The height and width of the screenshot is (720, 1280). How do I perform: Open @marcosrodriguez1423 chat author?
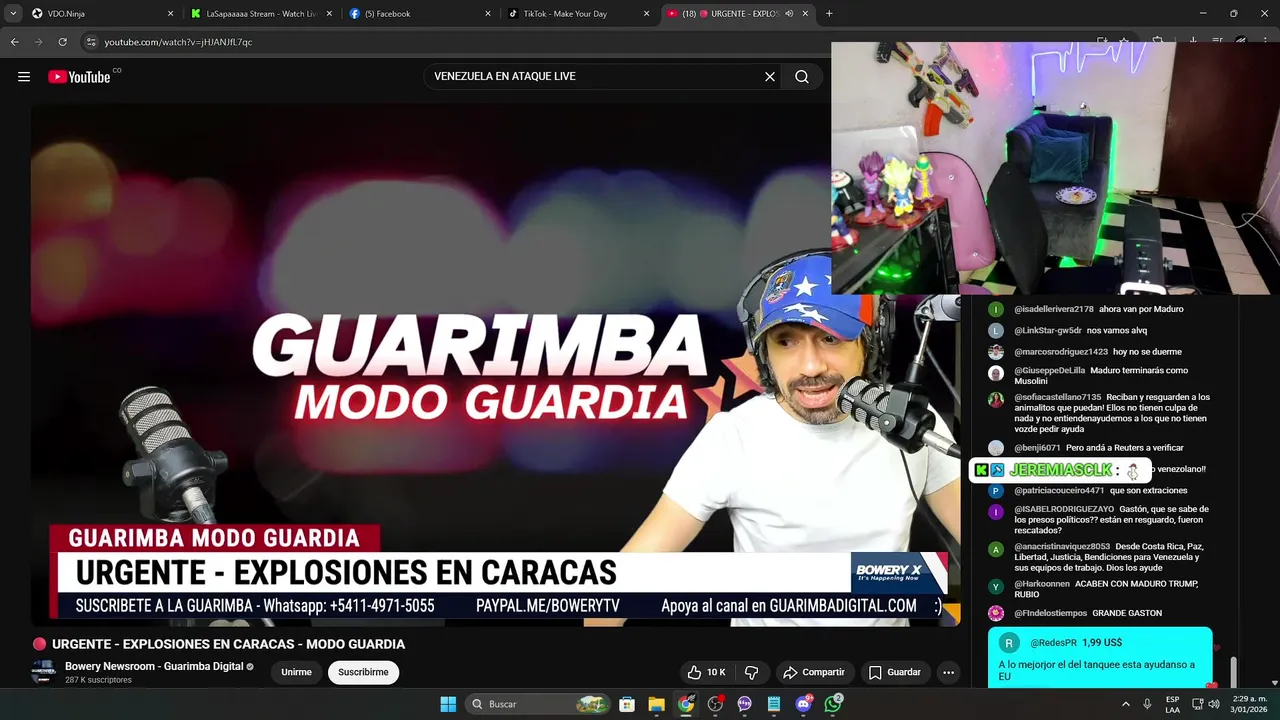click(x=1061, y=352)
